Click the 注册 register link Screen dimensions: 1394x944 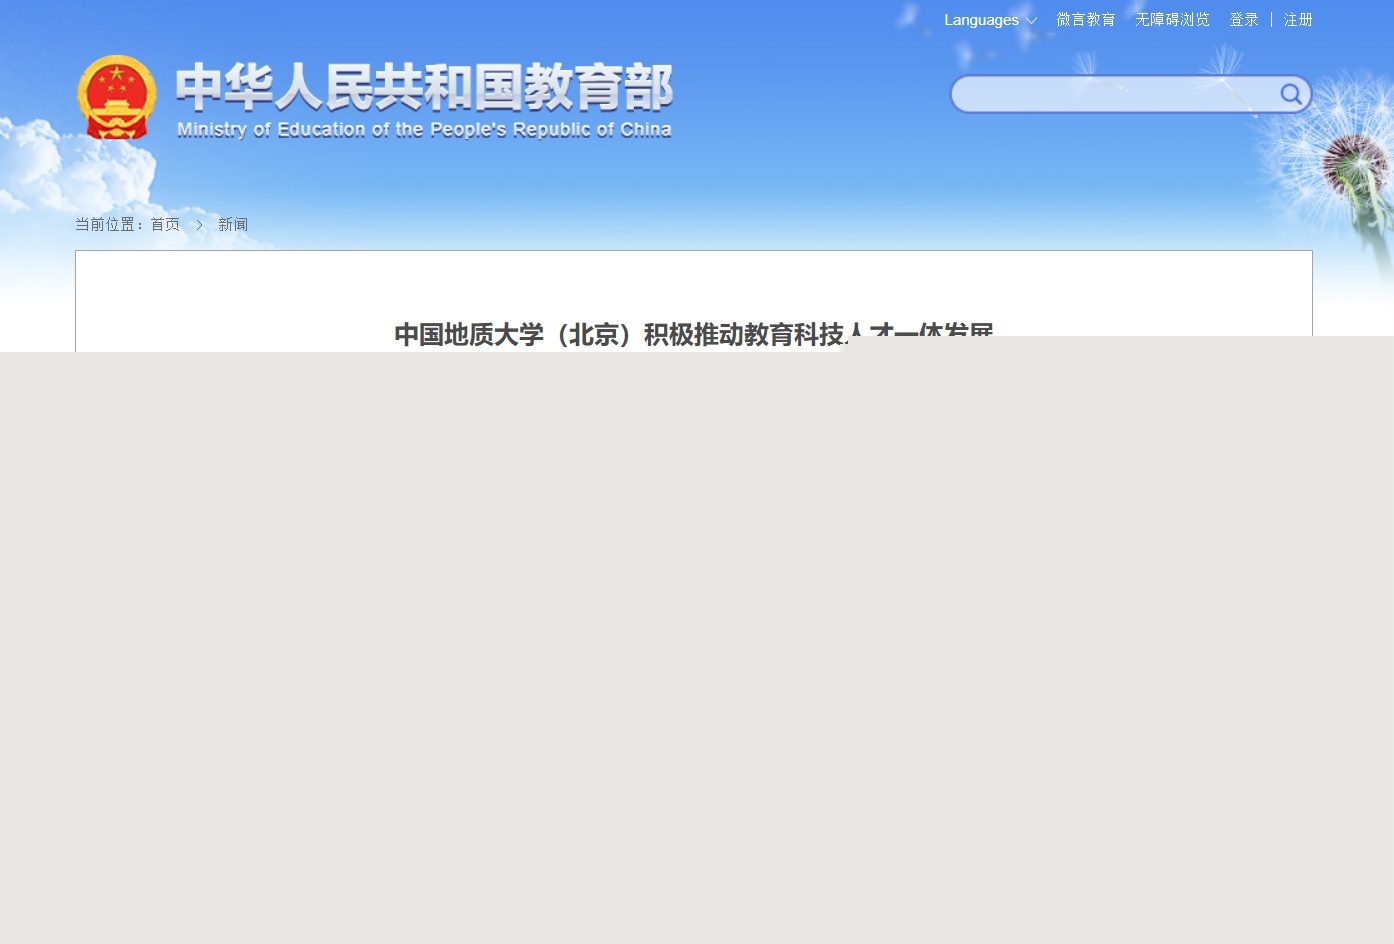point(1298,20)
